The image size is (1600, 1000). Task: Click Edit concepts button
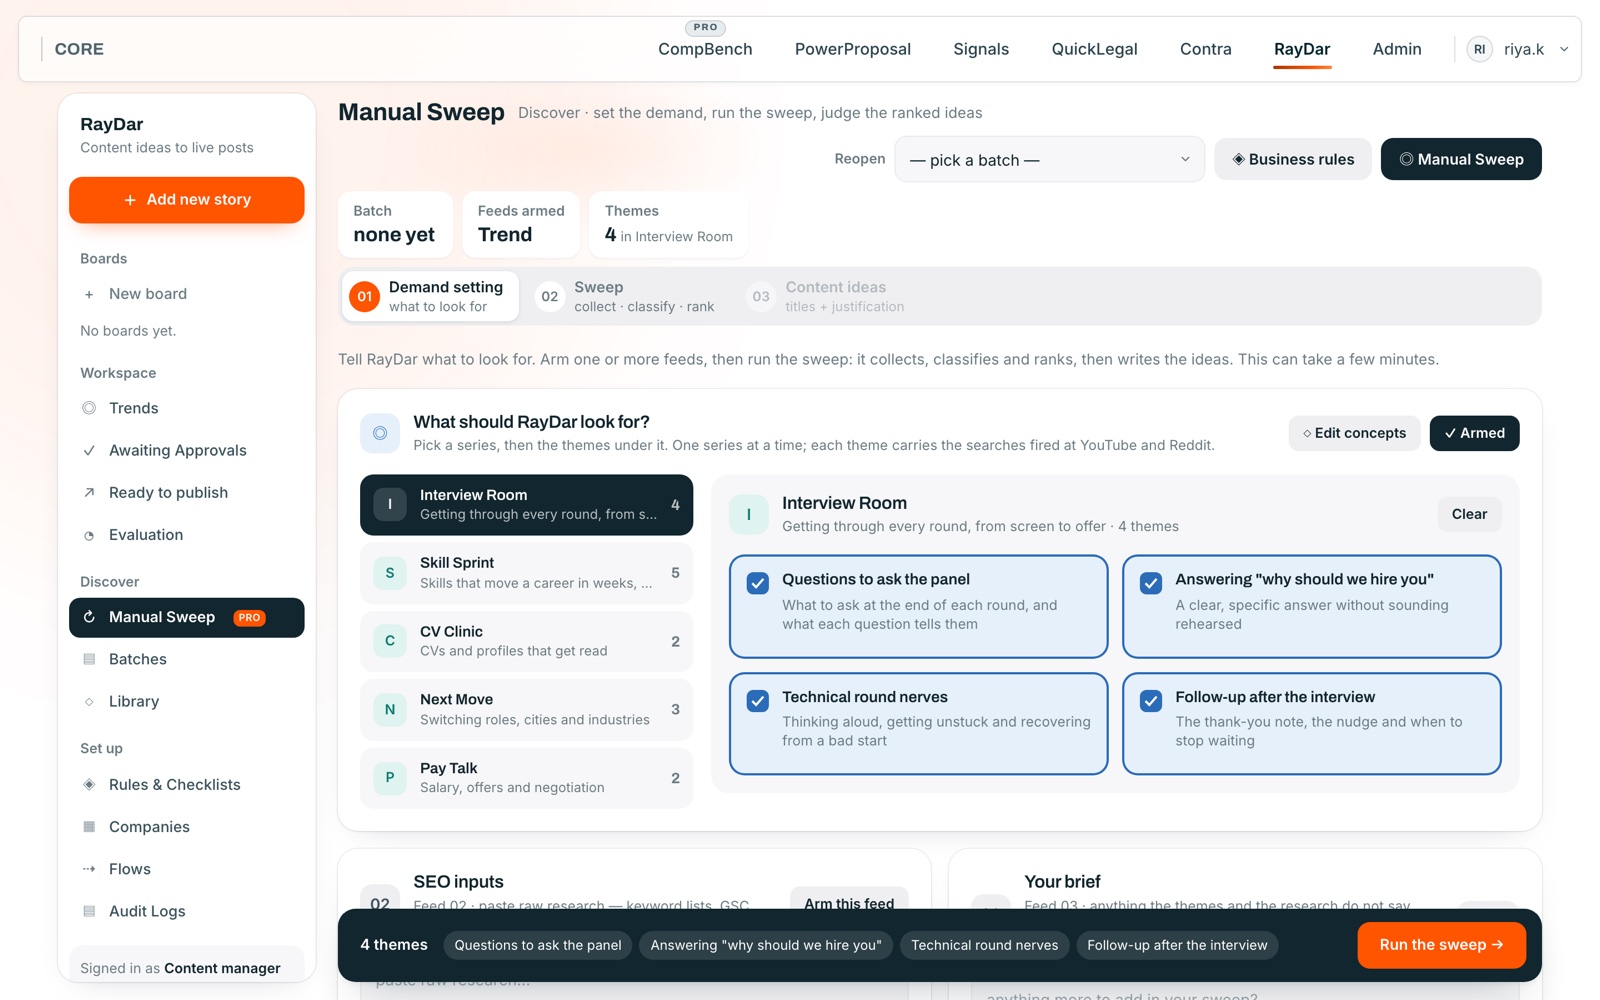point(1354,433)
